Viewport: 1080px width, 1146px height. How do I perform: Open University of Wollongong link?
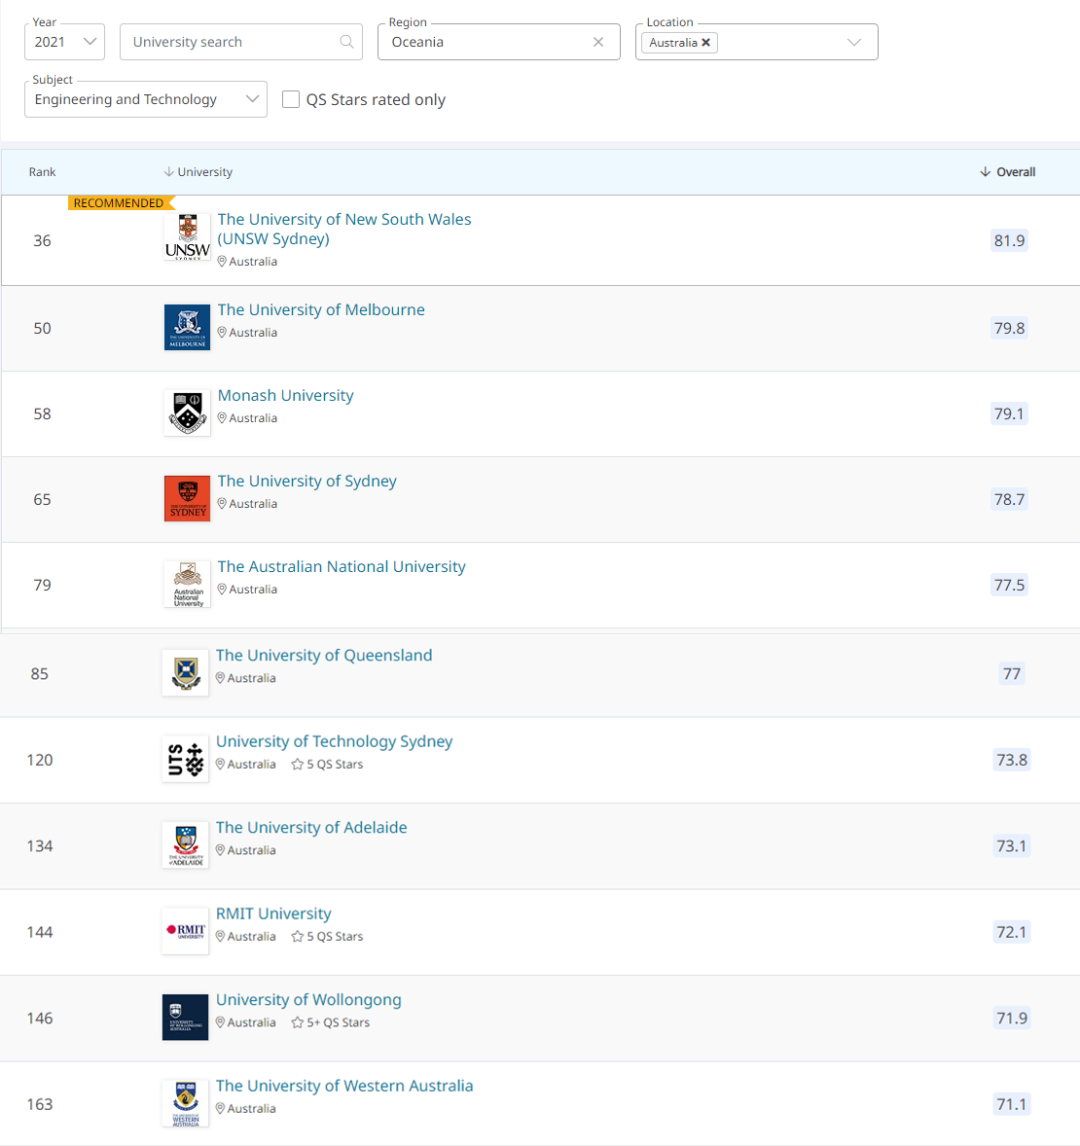308,999
